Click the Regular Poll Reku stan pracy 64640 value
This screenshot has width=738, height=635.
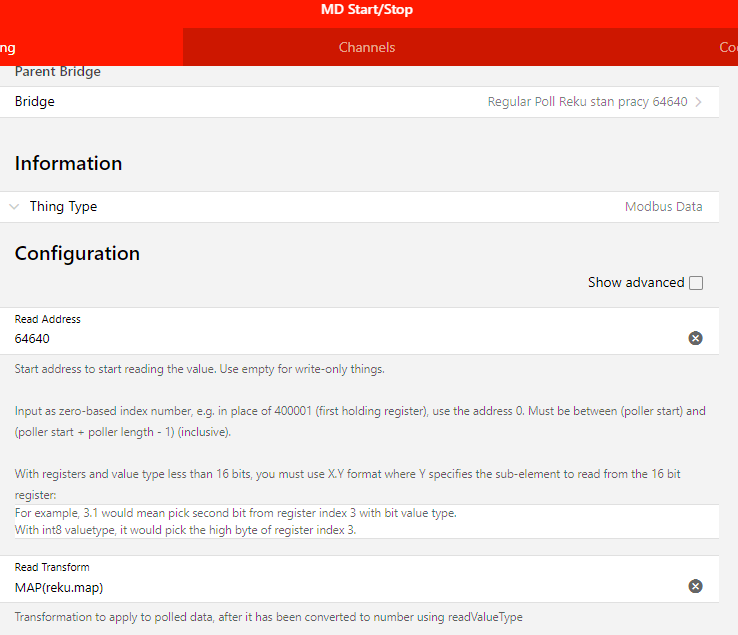[x=587, y=102]
